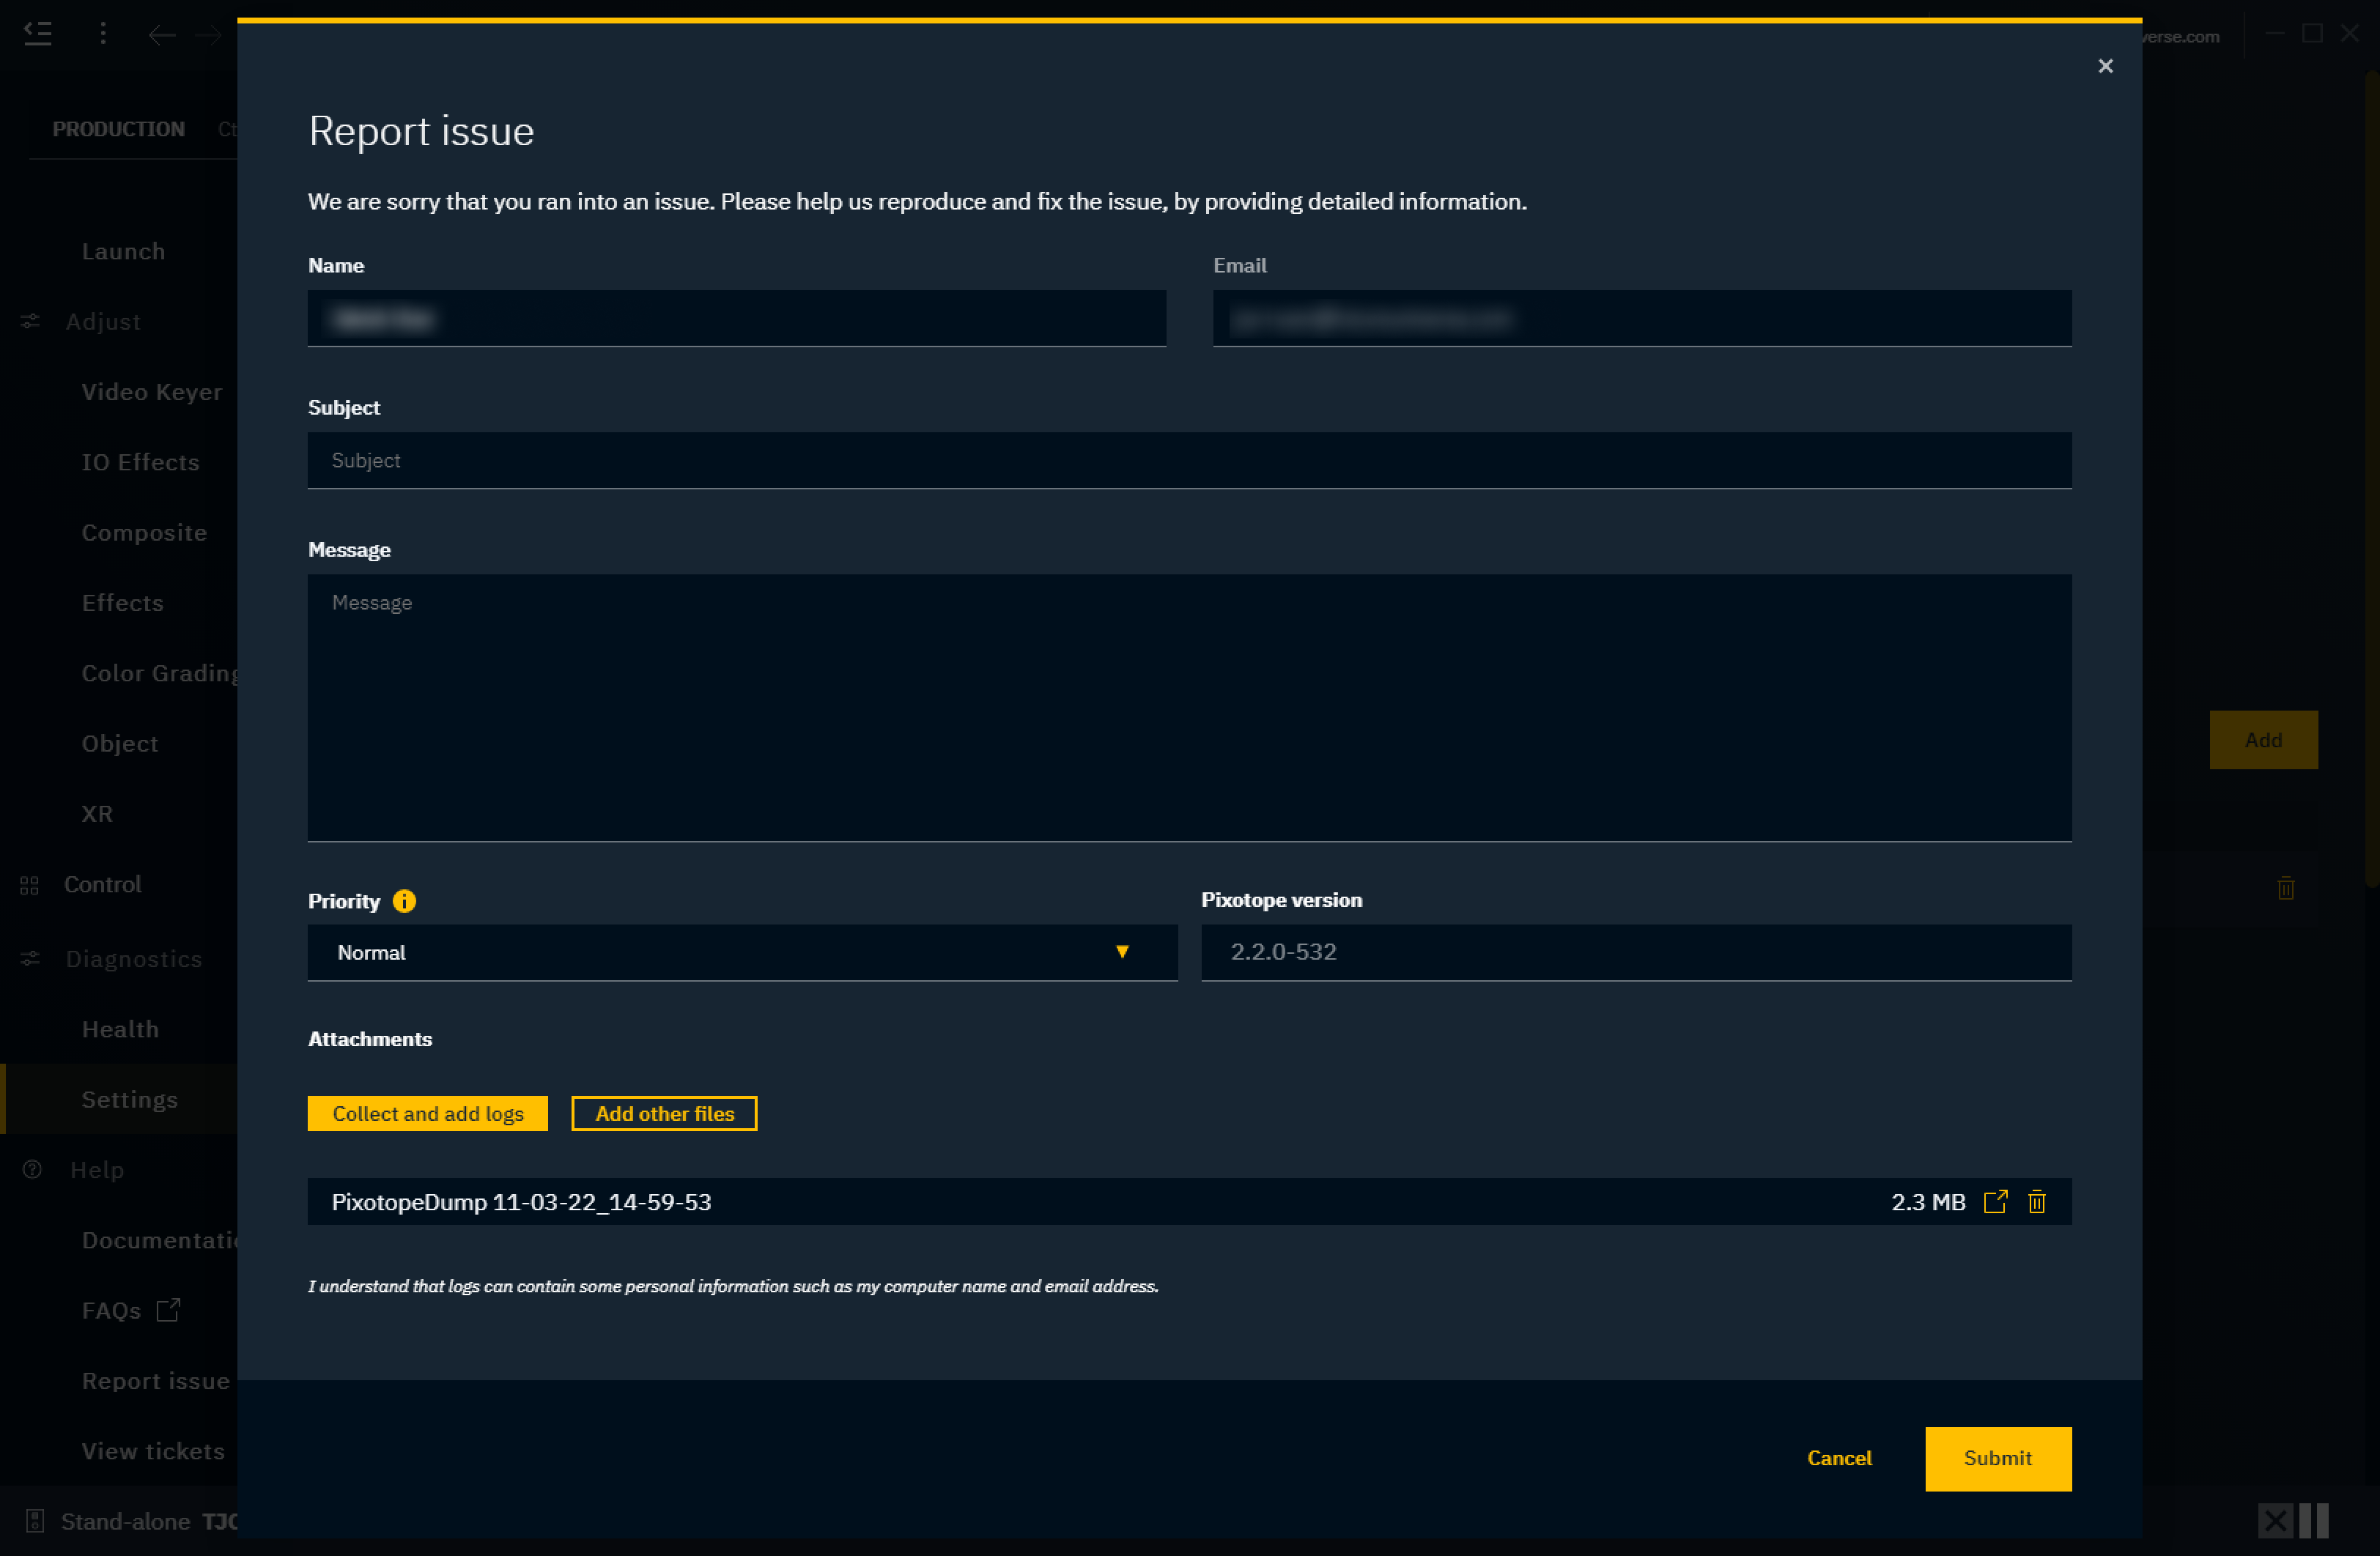Click the Help question mark icon
The width and height of the screenshot is (2380, 1556).
tap(32, 1170)
